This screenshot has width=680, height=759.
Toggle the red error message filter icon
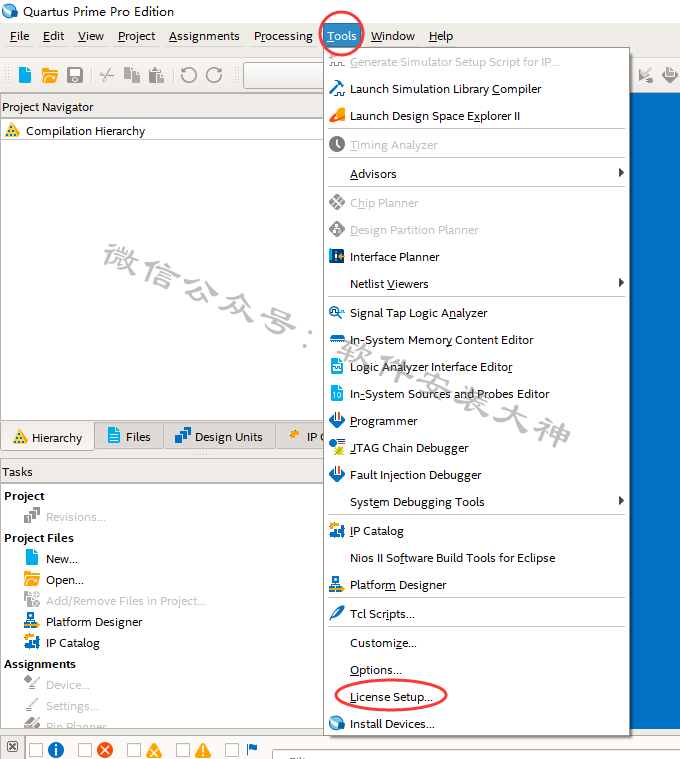(x=105, y=750)
